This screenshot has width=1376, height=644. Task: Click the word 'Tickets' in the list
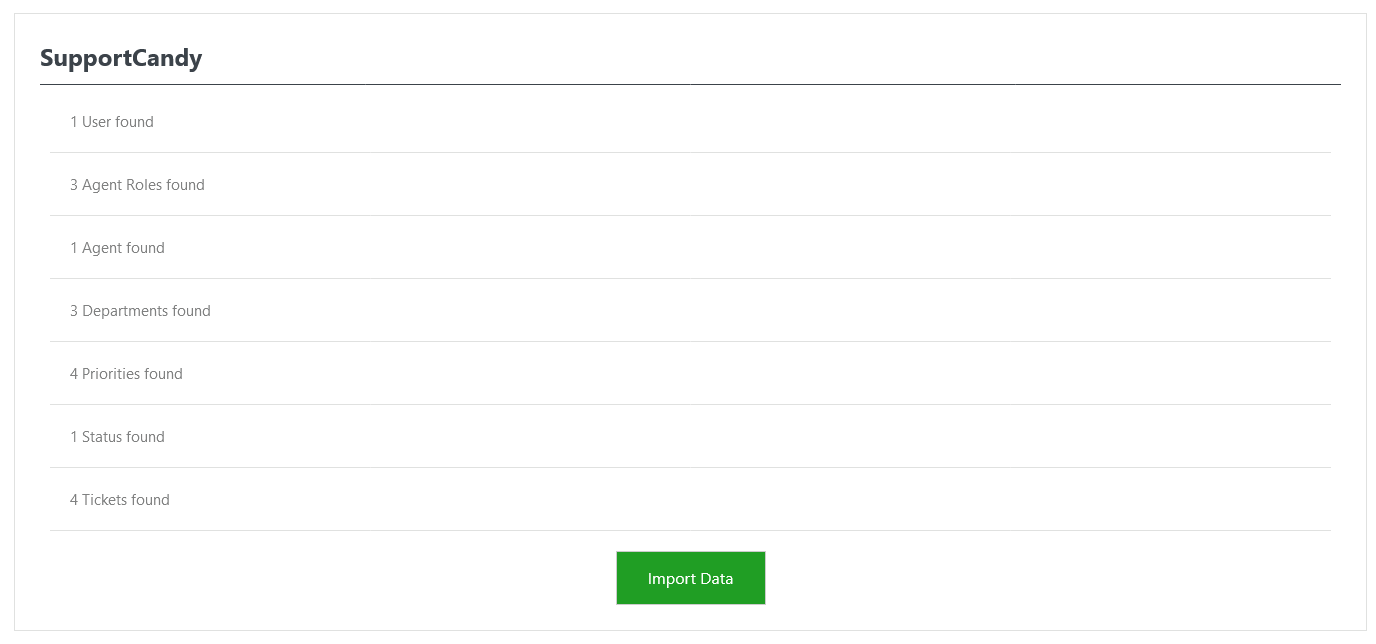click(x=104, y=500)
